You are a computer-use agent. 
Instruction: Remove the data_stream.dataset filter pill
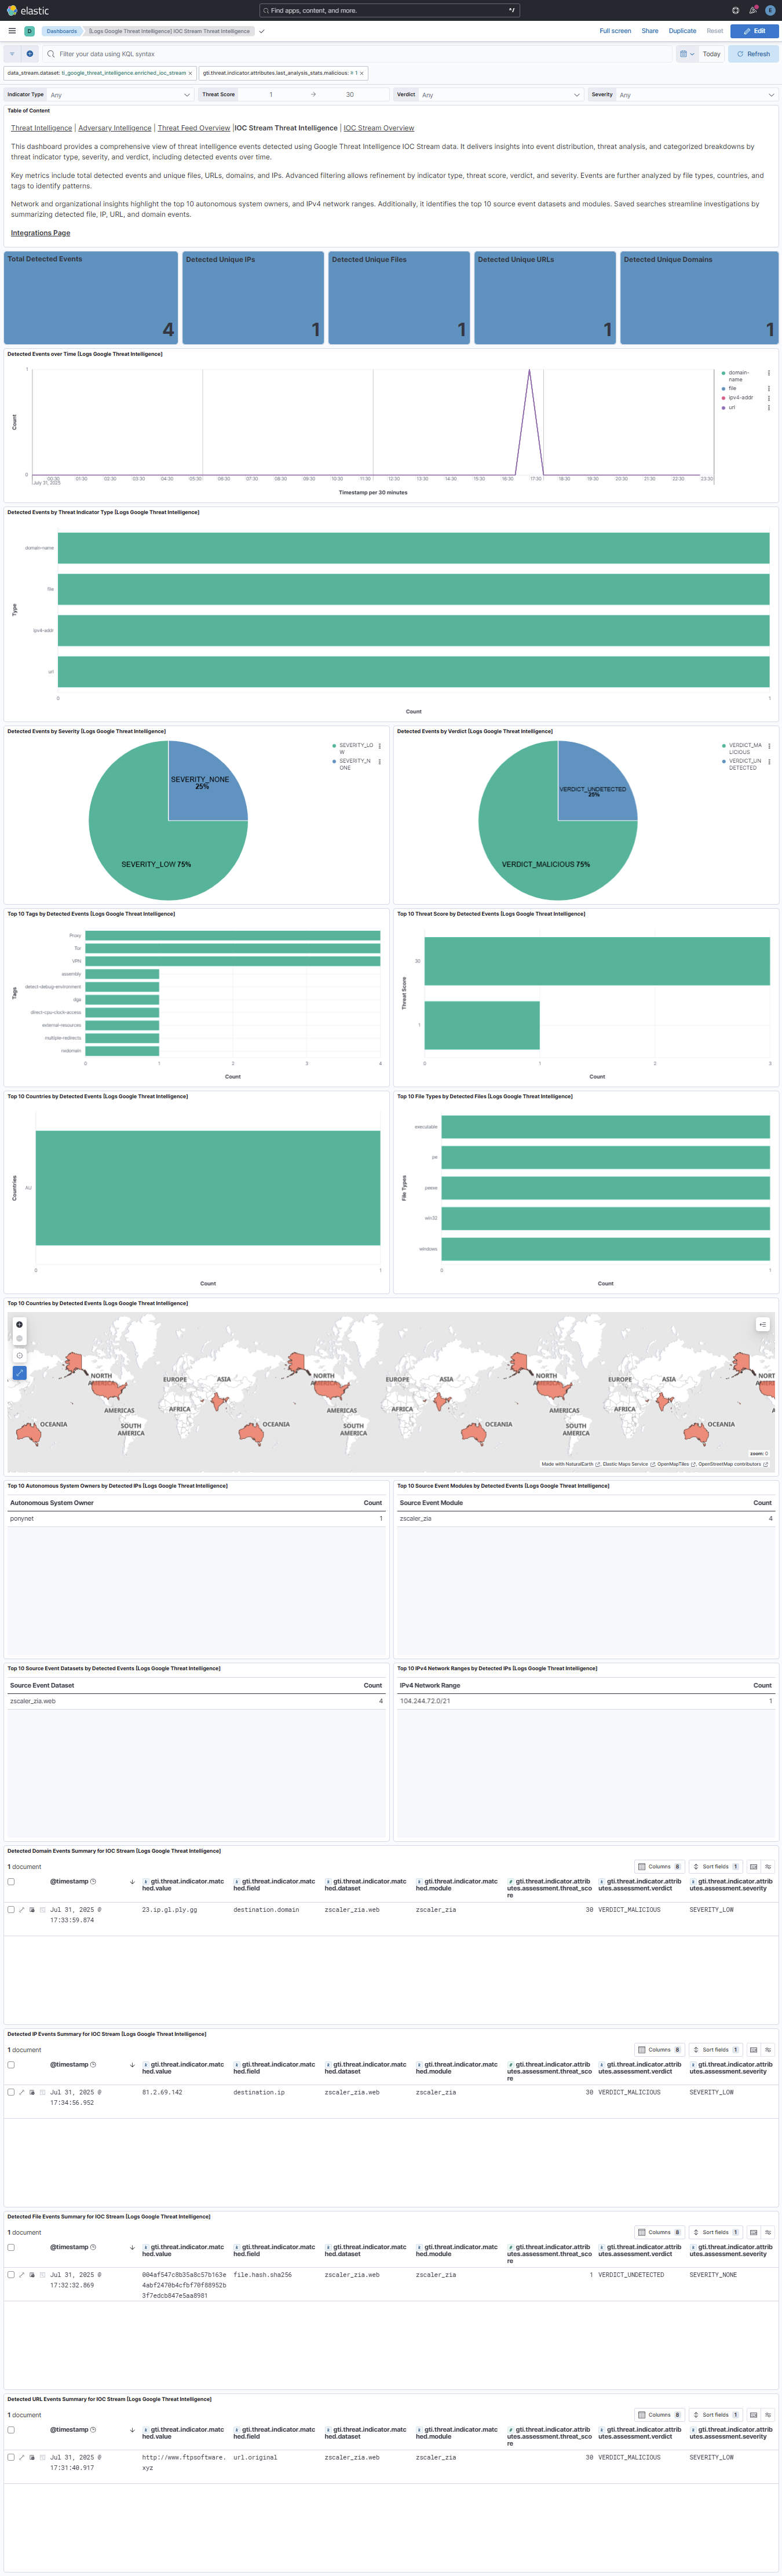click(190, 73)
